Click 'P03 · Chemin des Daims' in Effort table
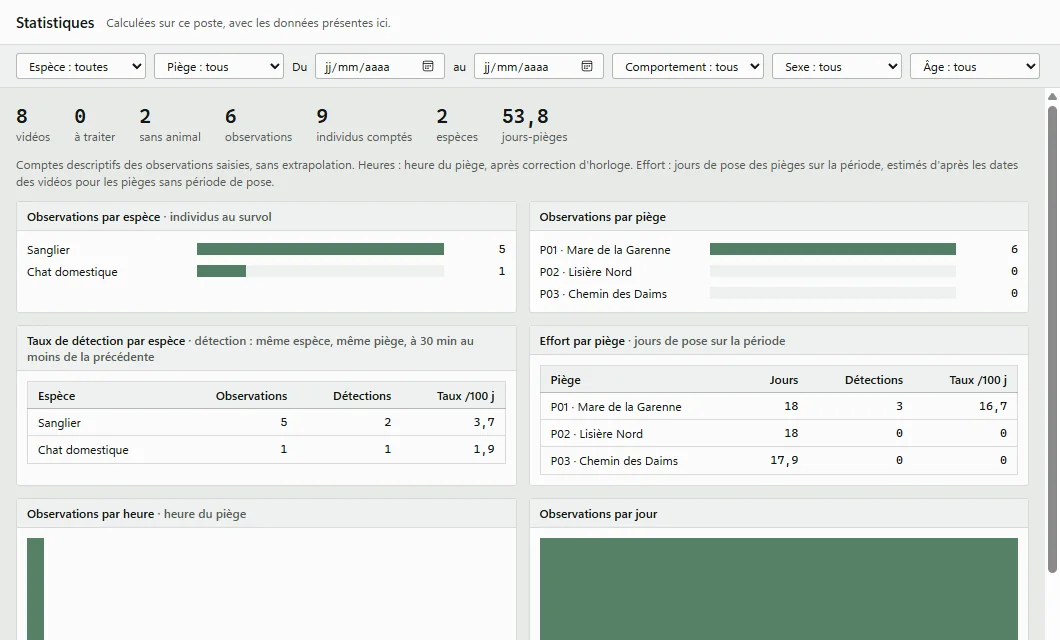The image size is (1060, 640). click(614, 461)
